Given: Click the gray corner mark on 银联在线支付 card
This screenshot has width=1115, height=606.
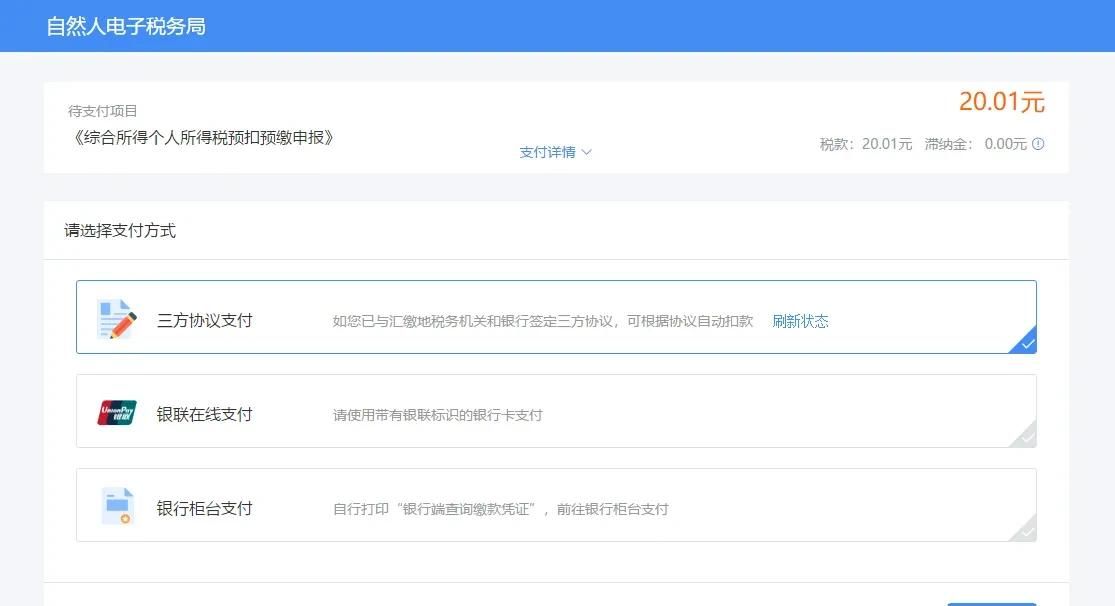Looking at the screenshot, I should coord(1028,438).
